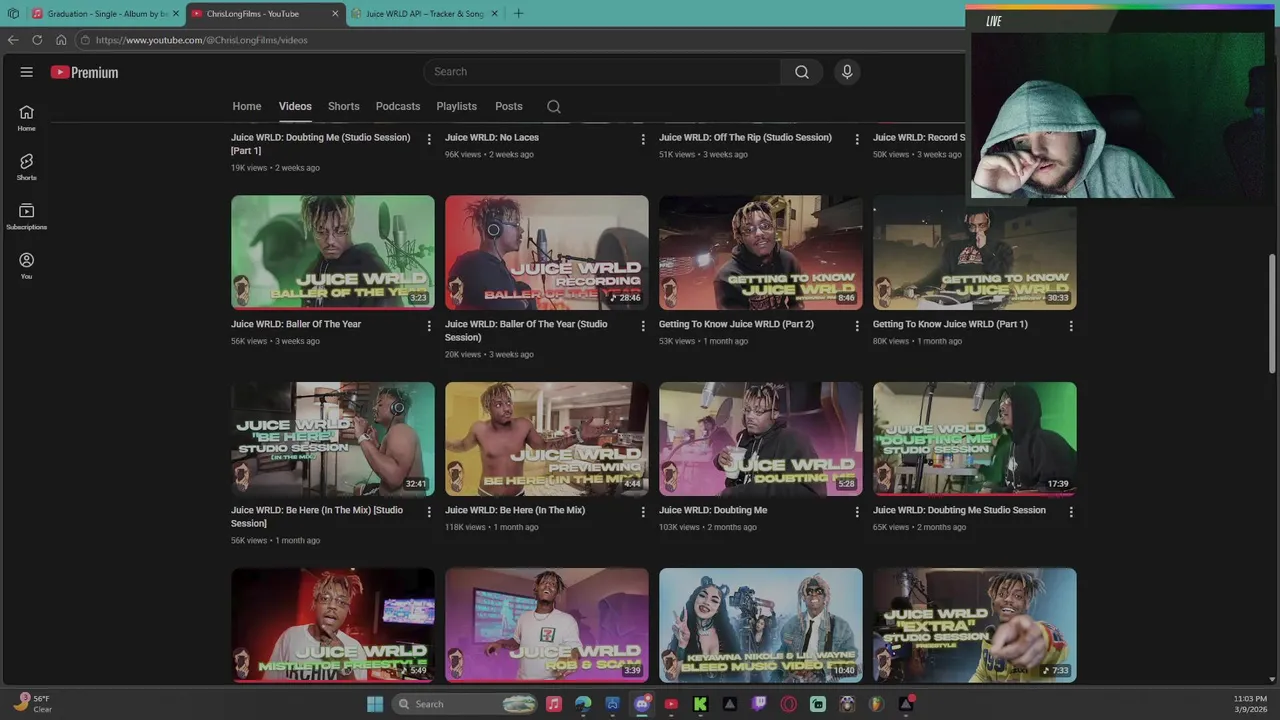Open the You page in sidebar
Viewport: 1280px width, 720px height.
point(26,266)
